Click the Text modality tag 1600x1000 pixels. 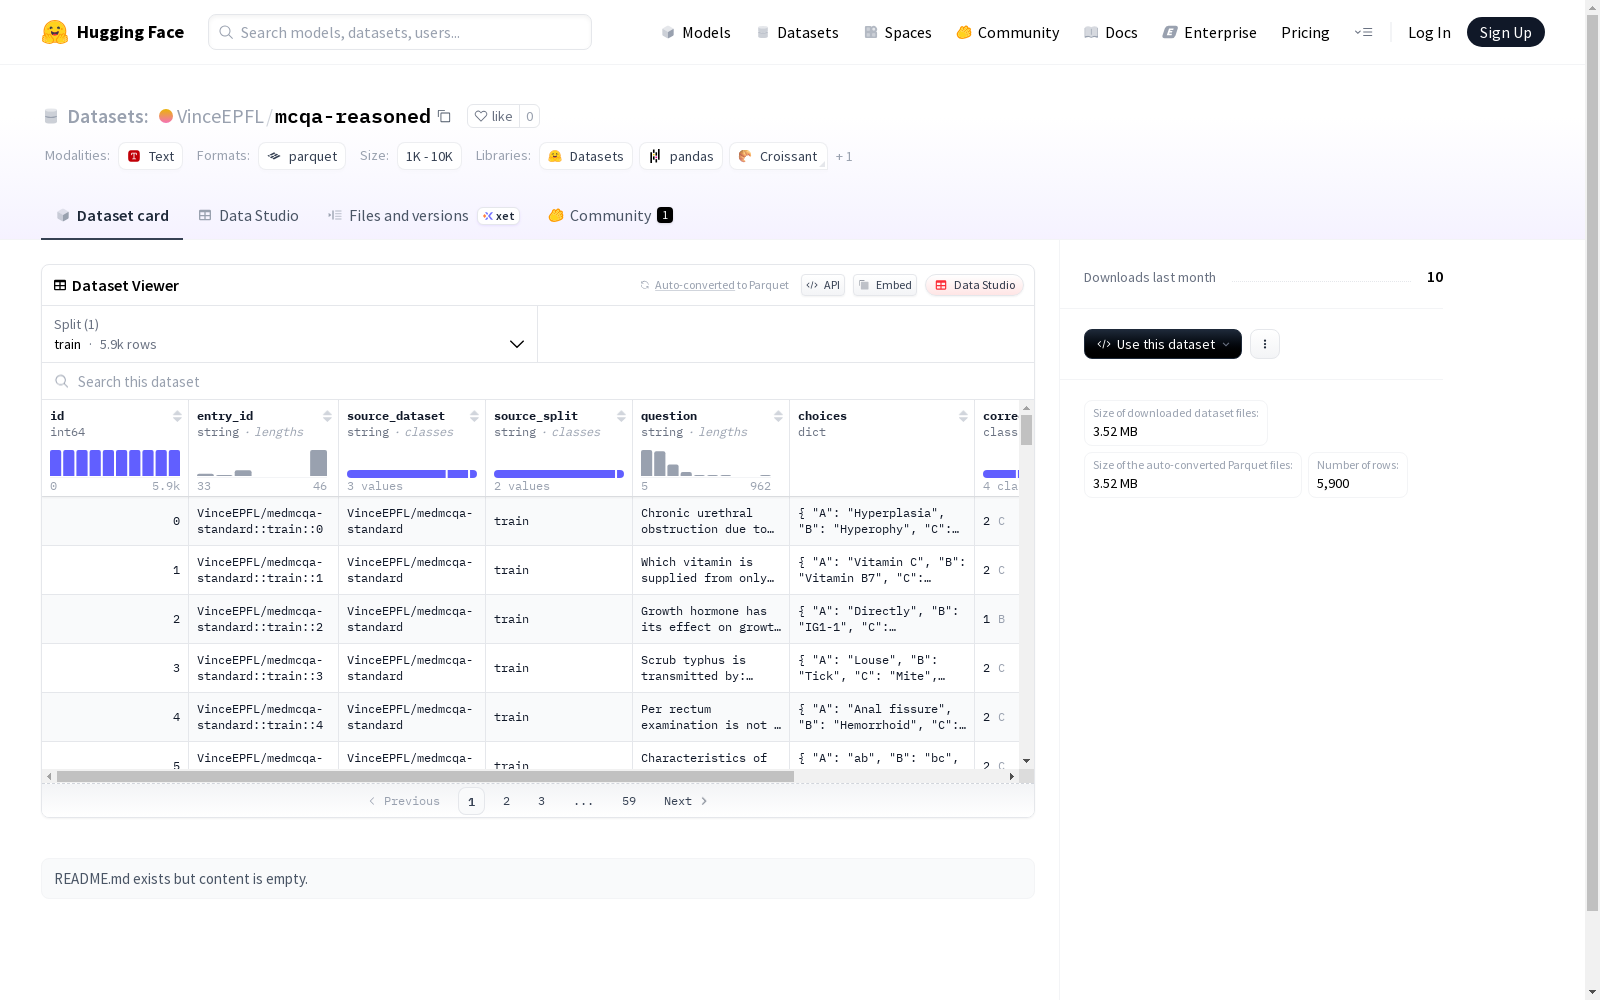coord(151,156)
